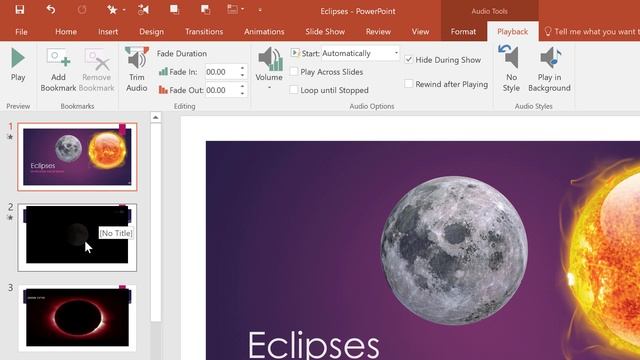This screenshot has width=640, height=360.
Task: Click the Bring Forward layered squares icon
Action: (175, 9)
